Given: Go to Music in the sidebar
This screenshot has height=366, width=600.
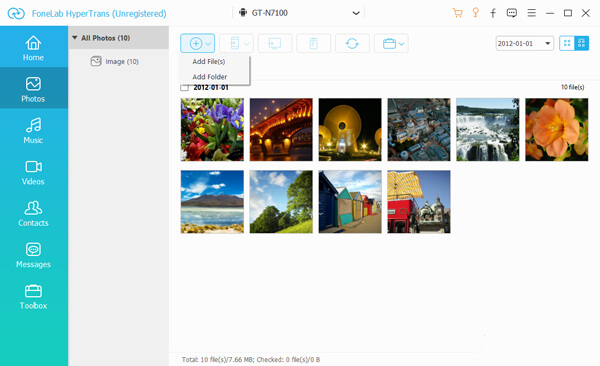Looking at the screenshot, I should (33, 131).
